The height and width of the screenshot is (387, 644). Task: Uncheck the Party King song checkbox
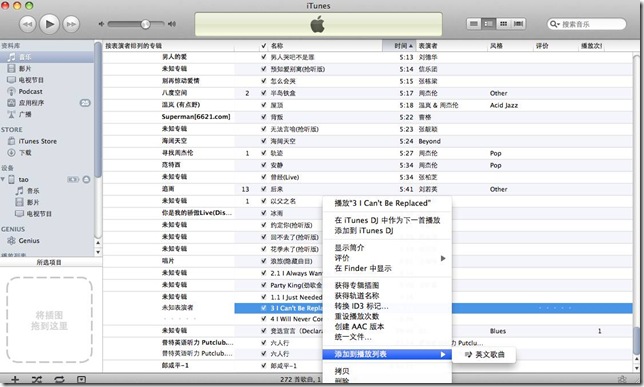[264, 285]
